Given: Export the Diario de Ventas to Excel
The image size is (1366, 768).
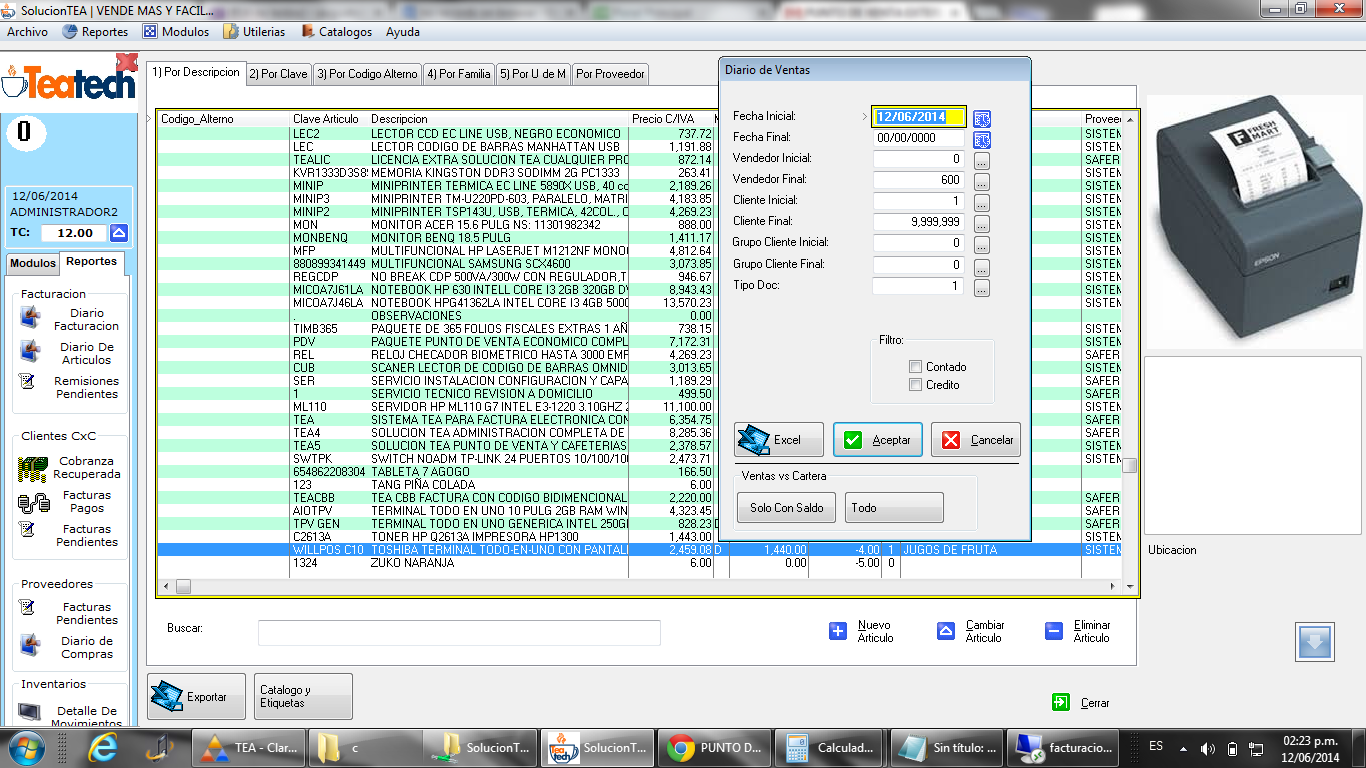Looking at the screenshot, I should (x=778, y=439).
